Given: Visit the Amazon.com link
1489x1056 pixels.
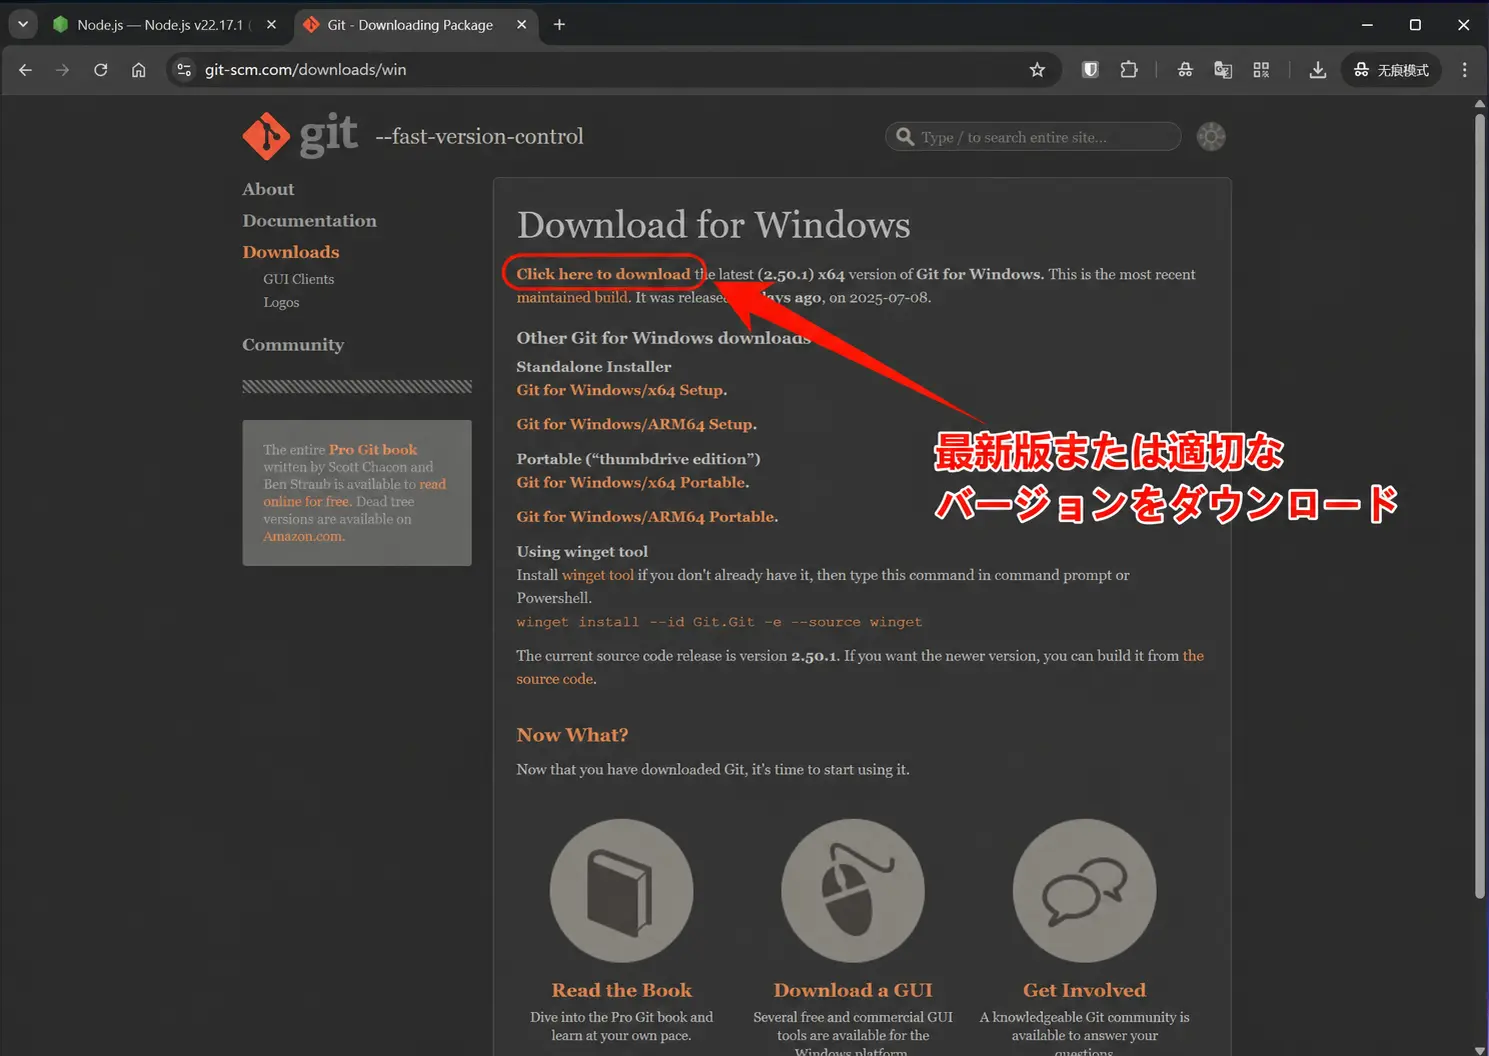Looking at the screenshot, I should (303, 537).
